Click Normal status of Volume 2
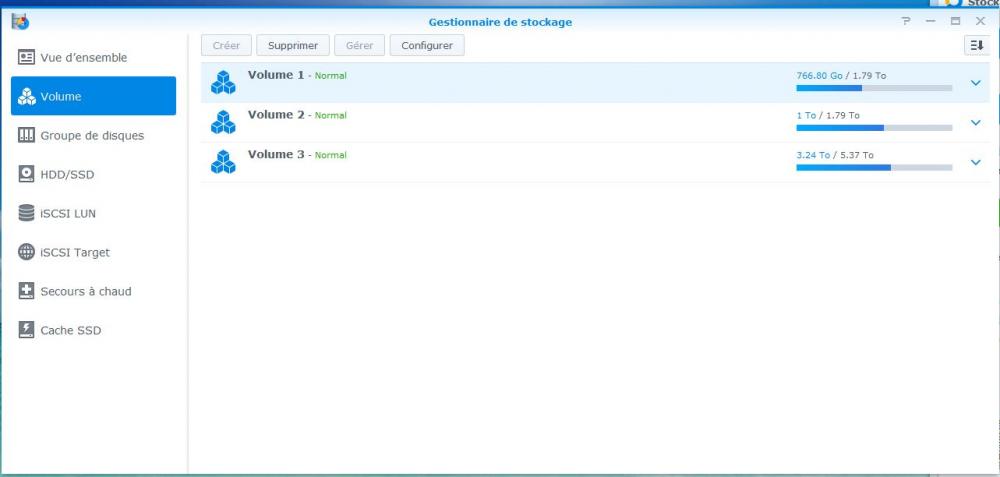This screenshot has height=477, width=1000. click(330, 115)
